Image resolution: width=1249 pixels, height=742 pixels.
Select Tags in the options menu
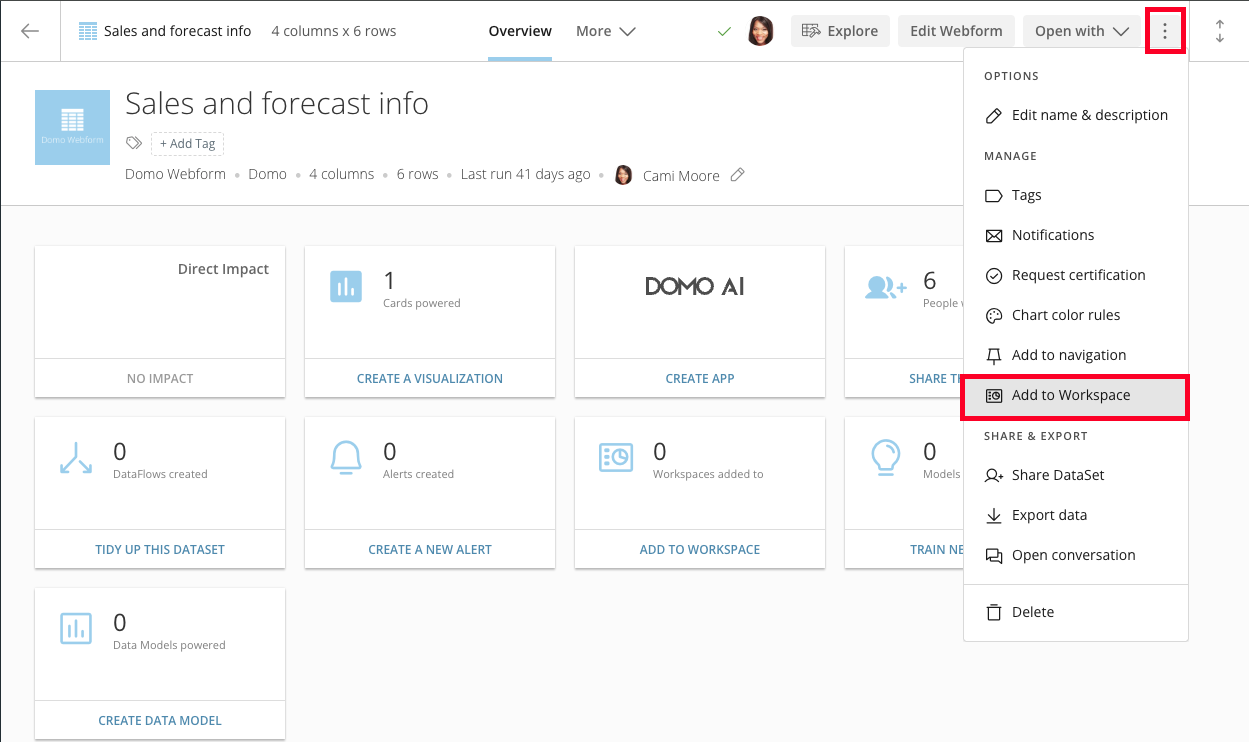[1076, 195]
